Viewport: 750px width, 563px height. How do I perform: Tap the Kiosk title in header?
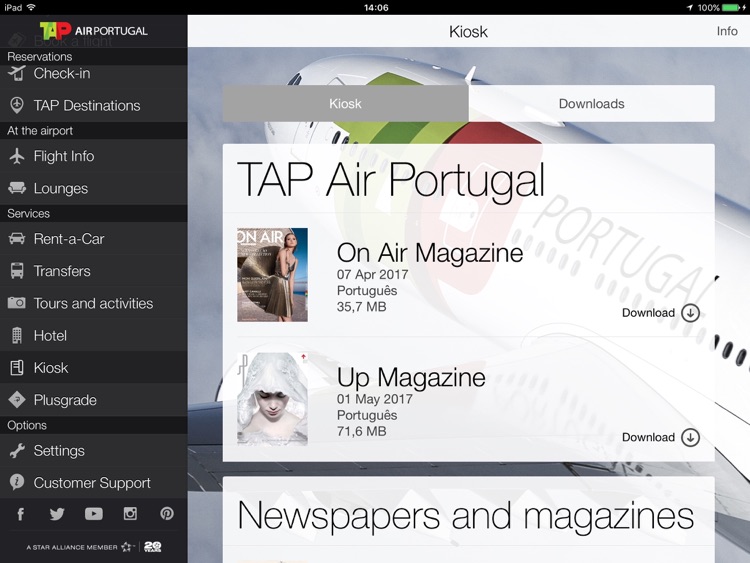(468, 32)
